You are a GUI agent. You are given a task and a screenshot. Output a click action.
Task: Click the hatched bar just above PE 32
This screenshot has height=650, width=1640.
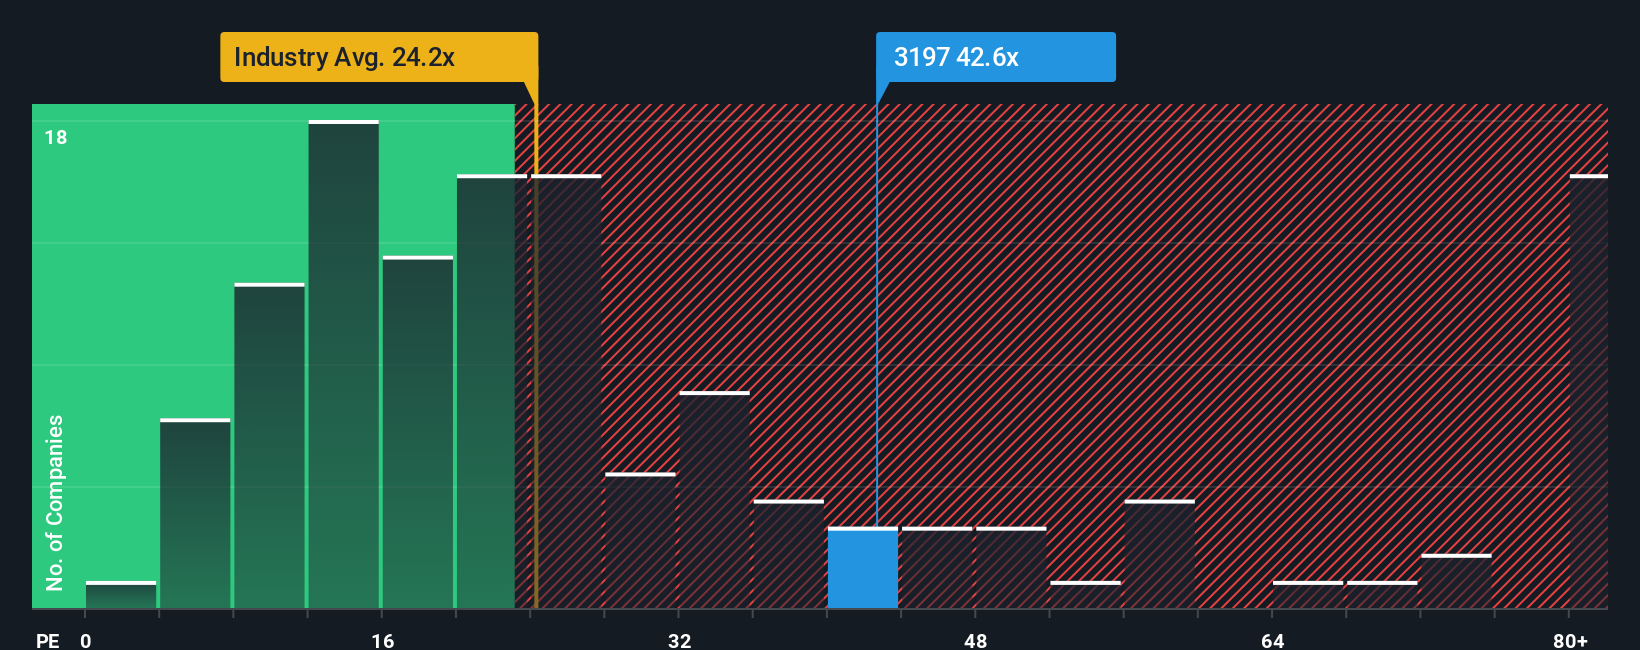click(x=715, y=500)
